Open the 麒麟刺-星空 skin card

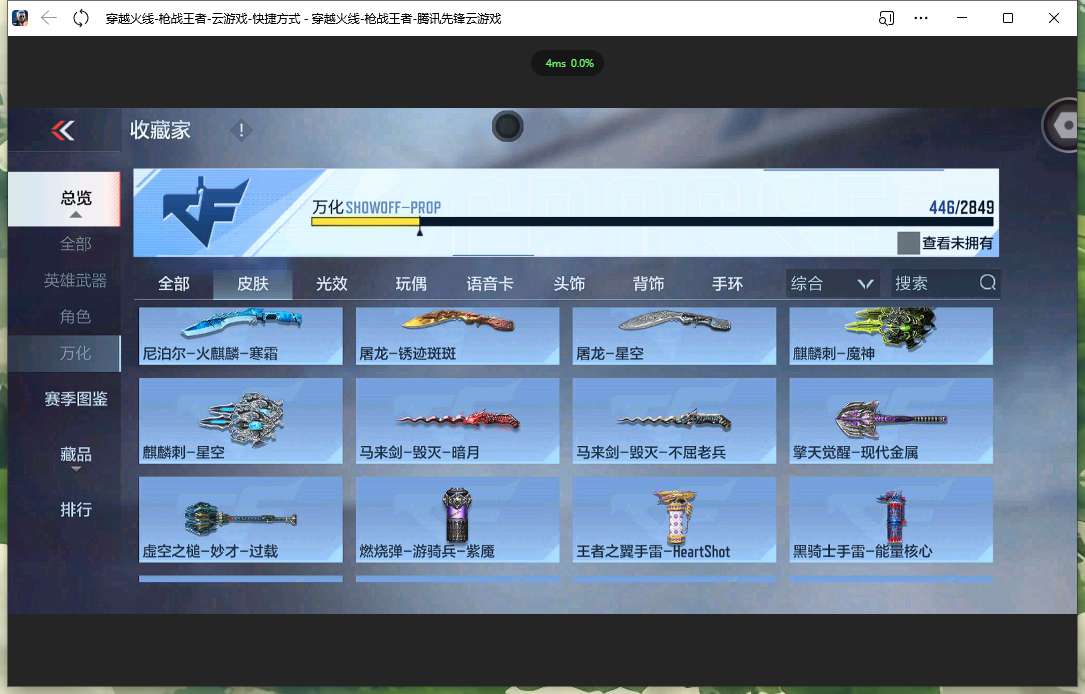pyautogui.click(x=241, y=421)
